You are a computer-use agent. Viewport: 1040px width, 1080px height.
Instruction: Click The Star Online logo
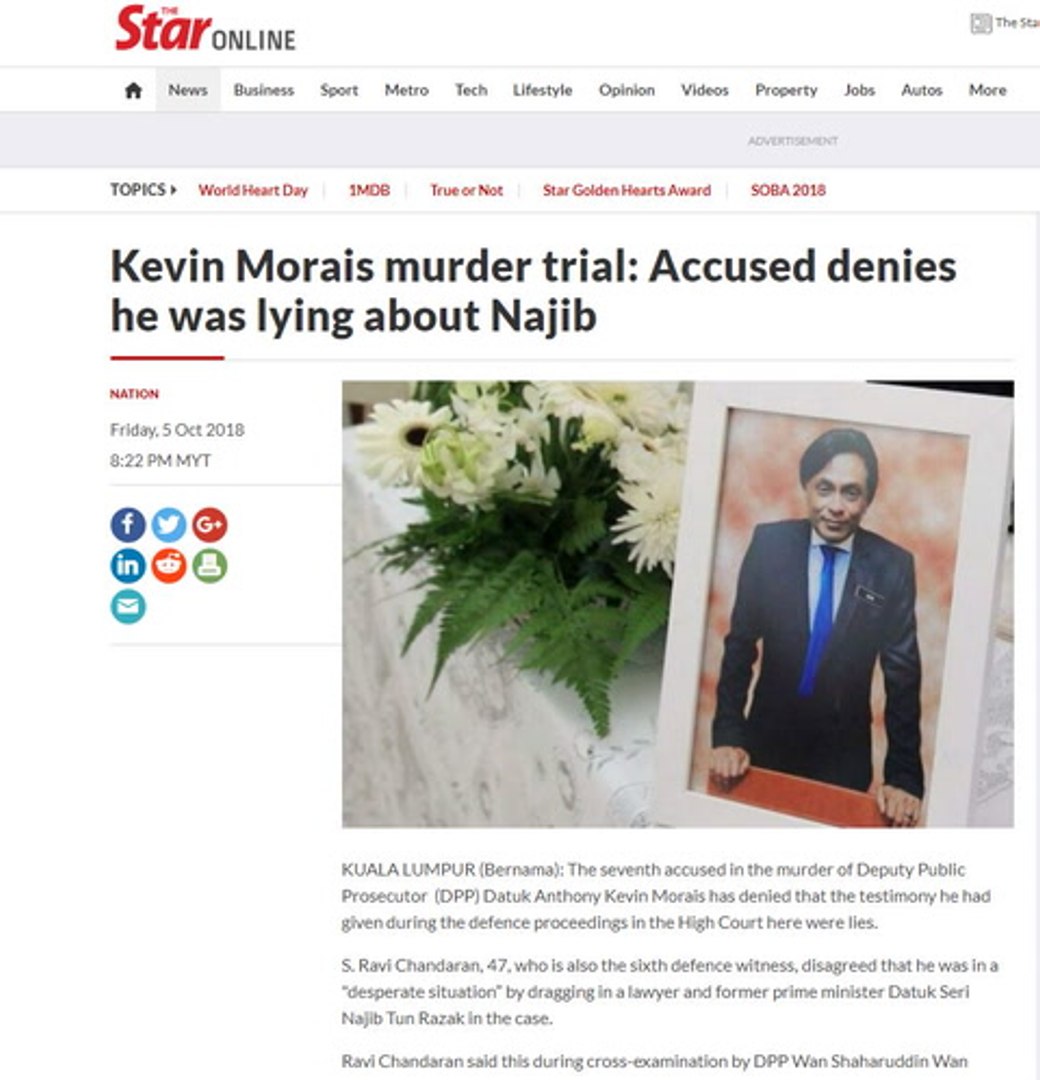click(x=205, y=28)
